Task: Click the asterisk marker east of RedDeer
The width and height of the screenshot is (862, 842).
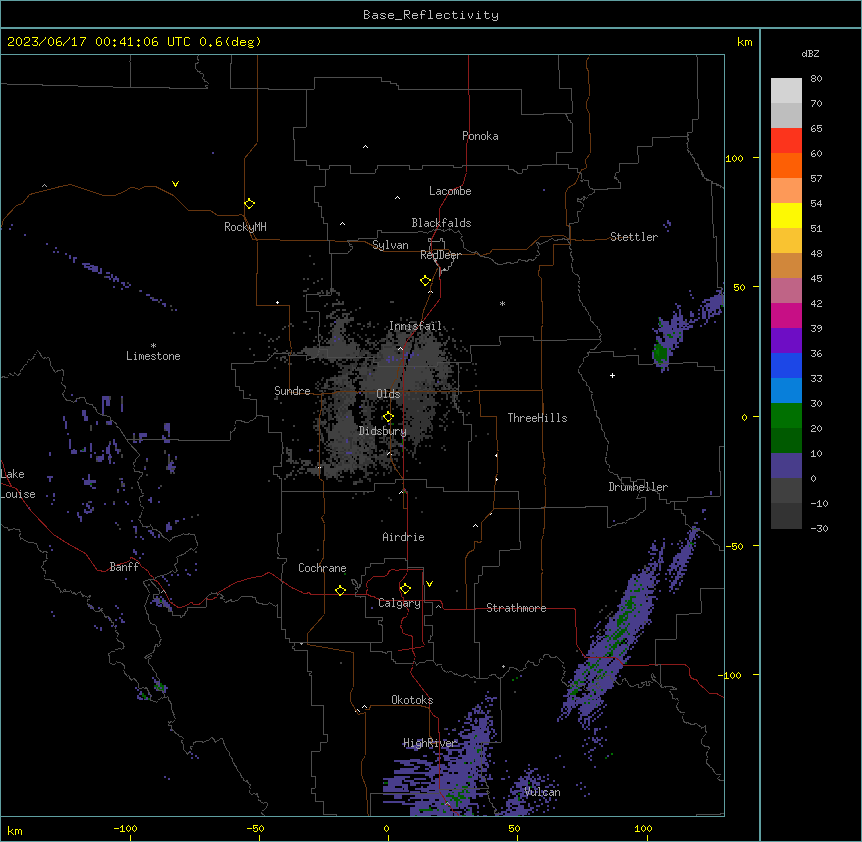Action: pos(502,303)
